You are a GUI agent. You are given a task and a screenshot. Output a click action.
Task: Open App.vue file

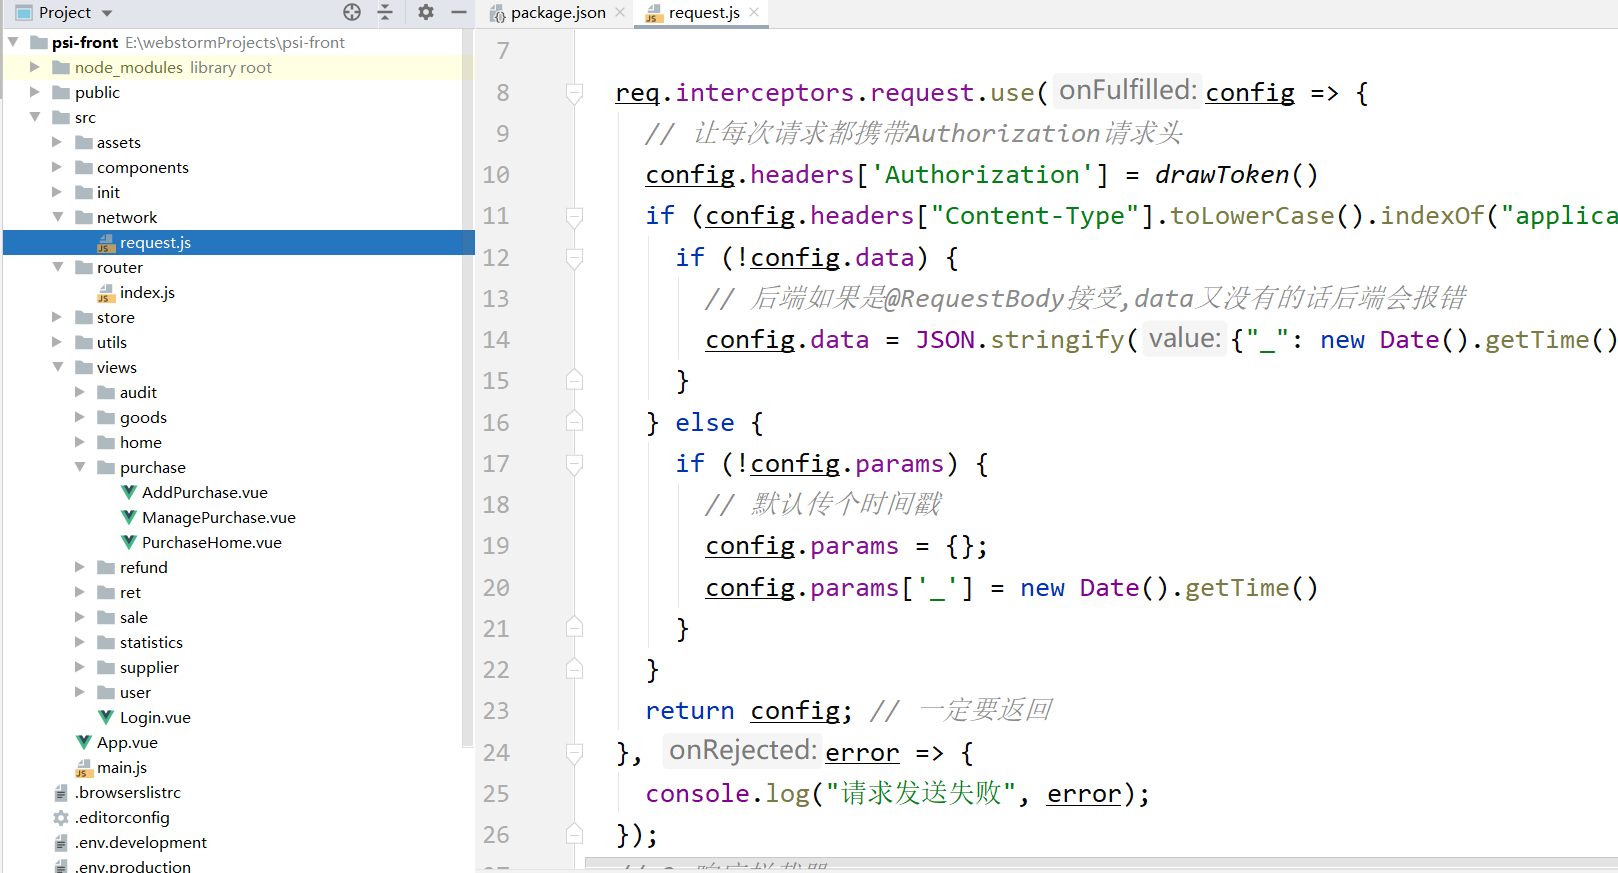[127, 742]
